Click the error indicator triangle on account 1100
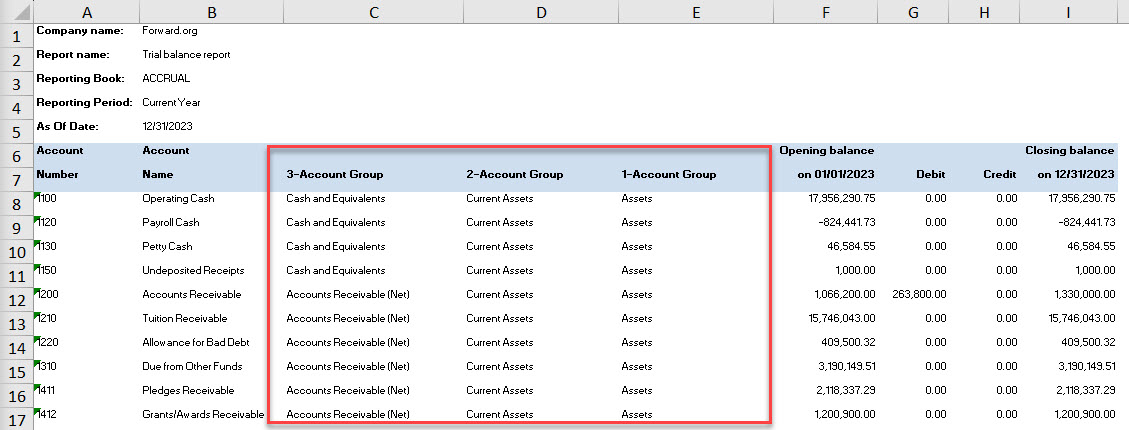 click(37, 193)
